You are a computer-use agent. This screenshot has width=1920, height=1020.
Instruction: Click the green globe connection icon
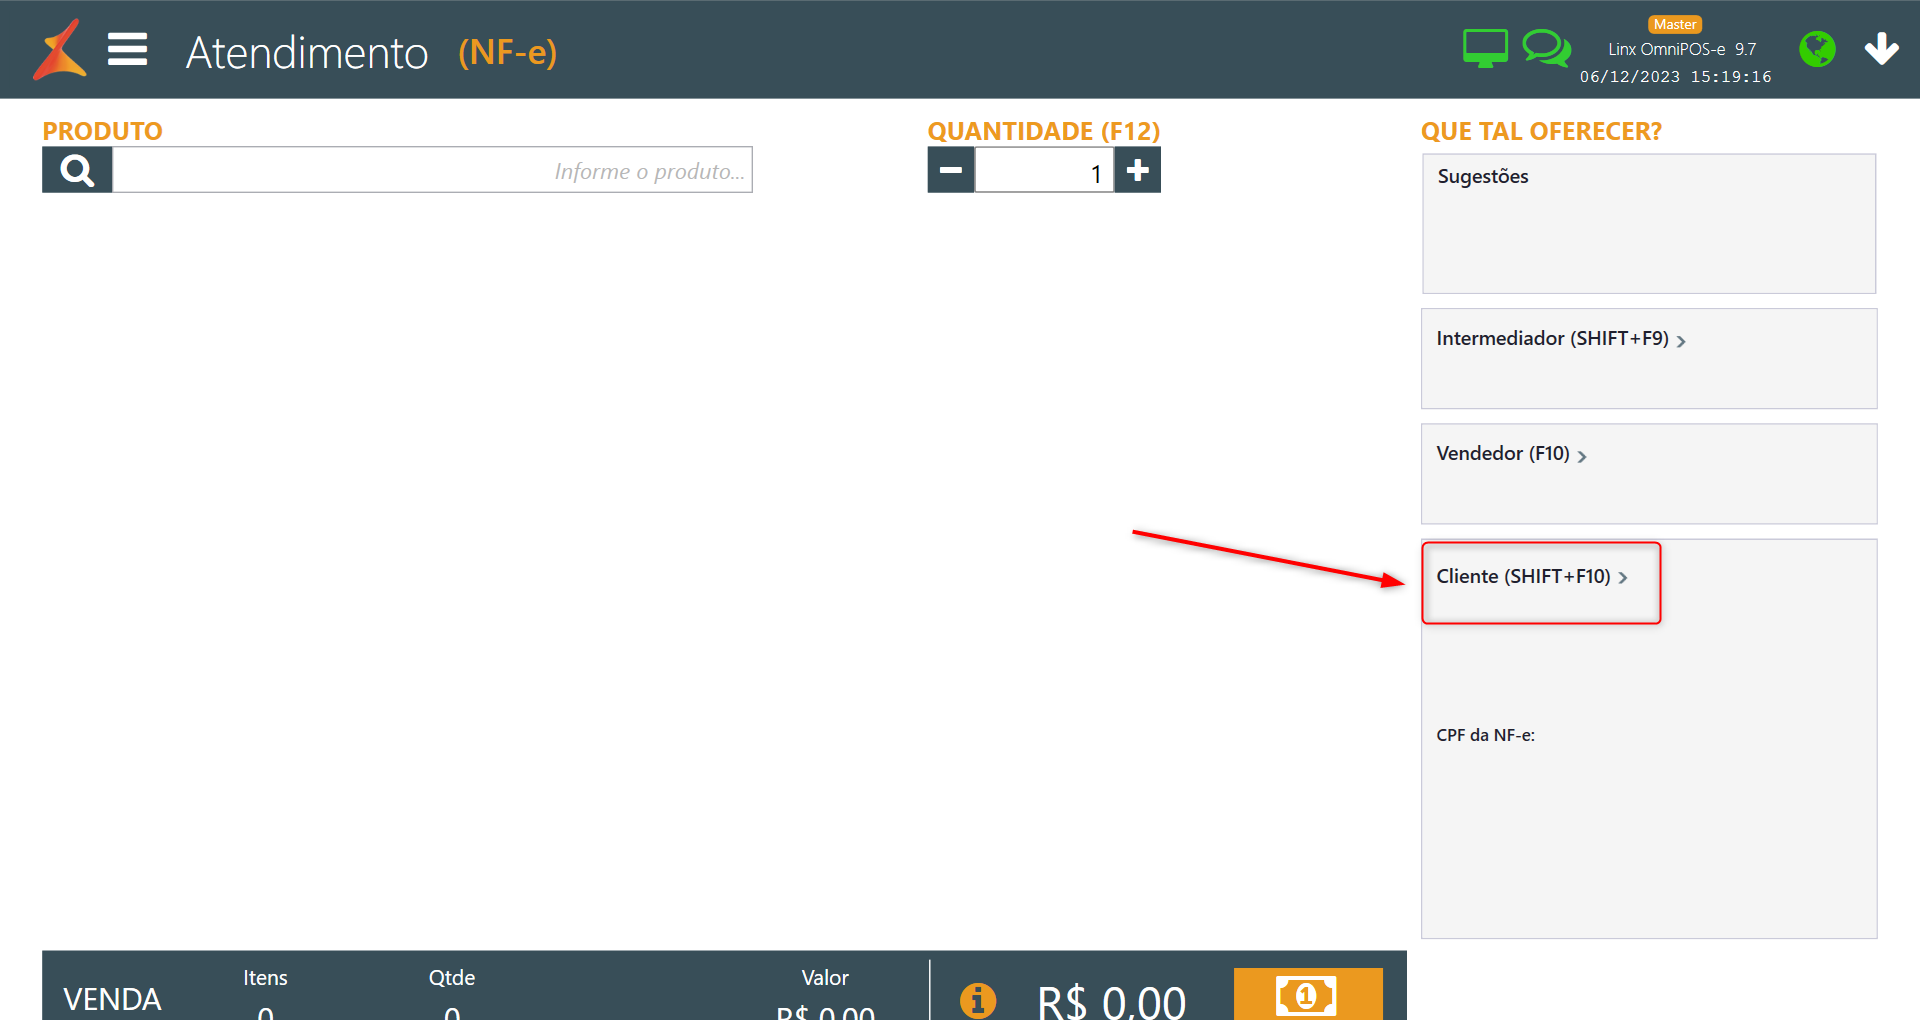tap(1817, 49)
